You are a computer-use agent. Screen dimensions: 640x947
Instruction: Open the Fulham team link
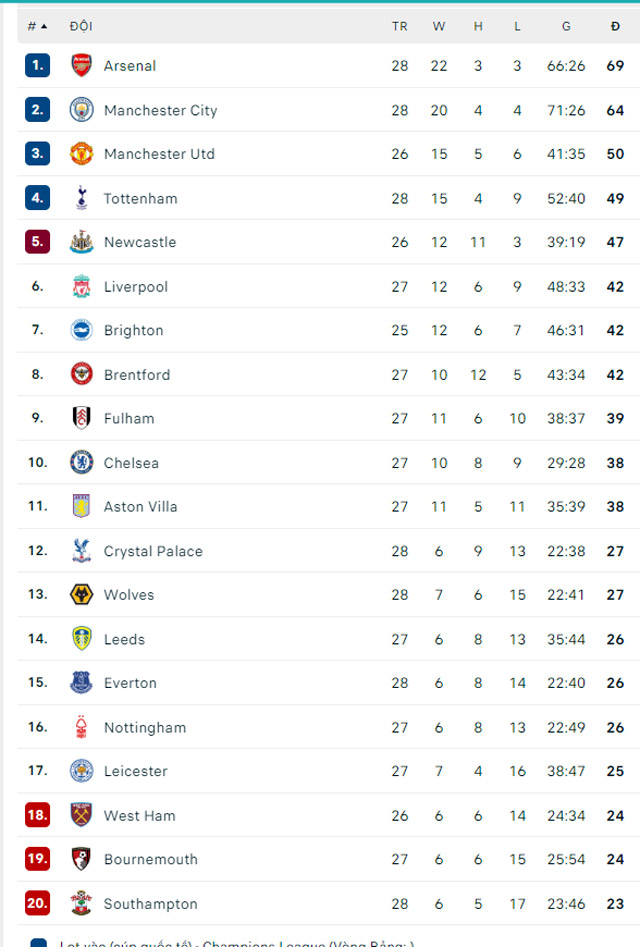[x=129, y=419]
